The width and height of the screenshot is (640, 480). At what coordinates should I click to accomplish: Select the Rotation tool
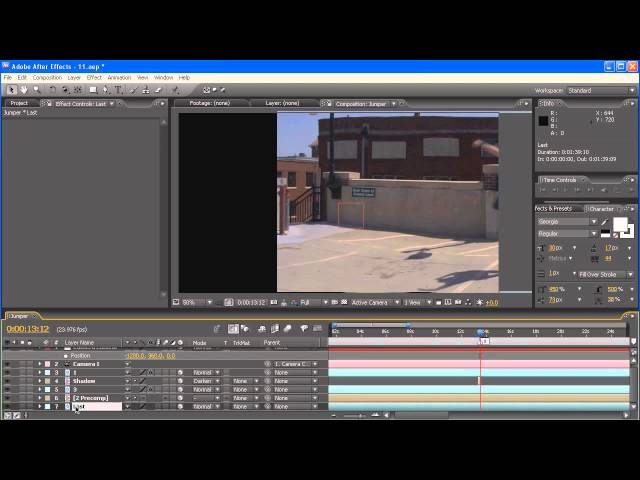point(53,90)
